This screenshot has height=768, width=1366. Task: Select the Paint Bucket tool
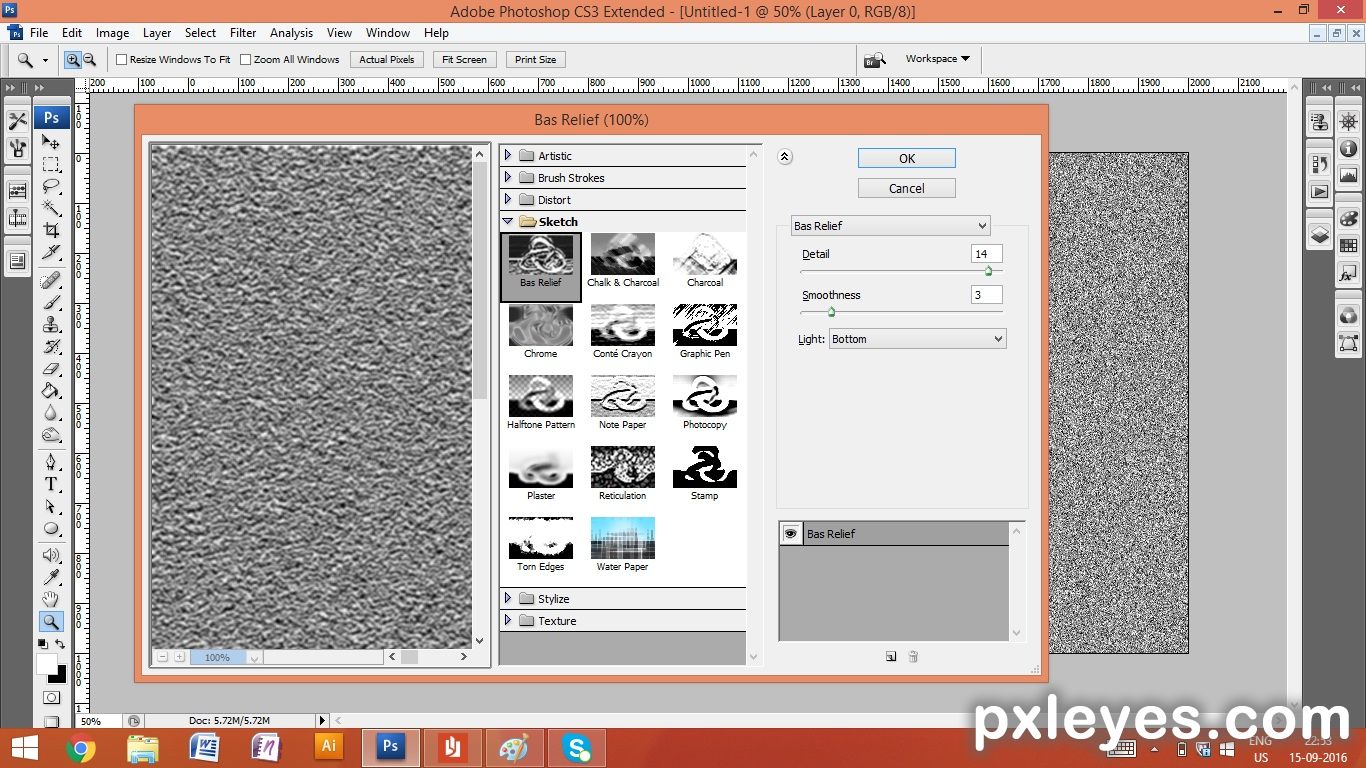click(x=51, y=390)
